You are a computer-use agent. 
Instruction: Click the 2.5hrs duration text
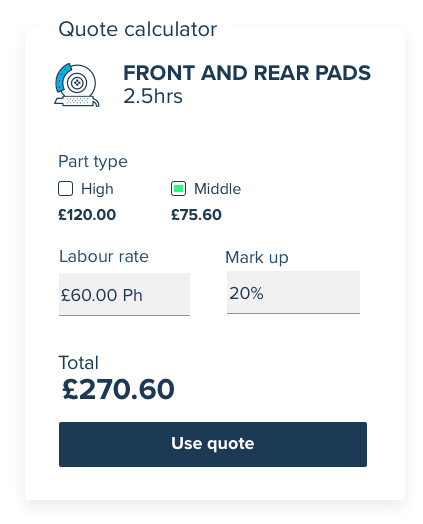pos(153,96)
